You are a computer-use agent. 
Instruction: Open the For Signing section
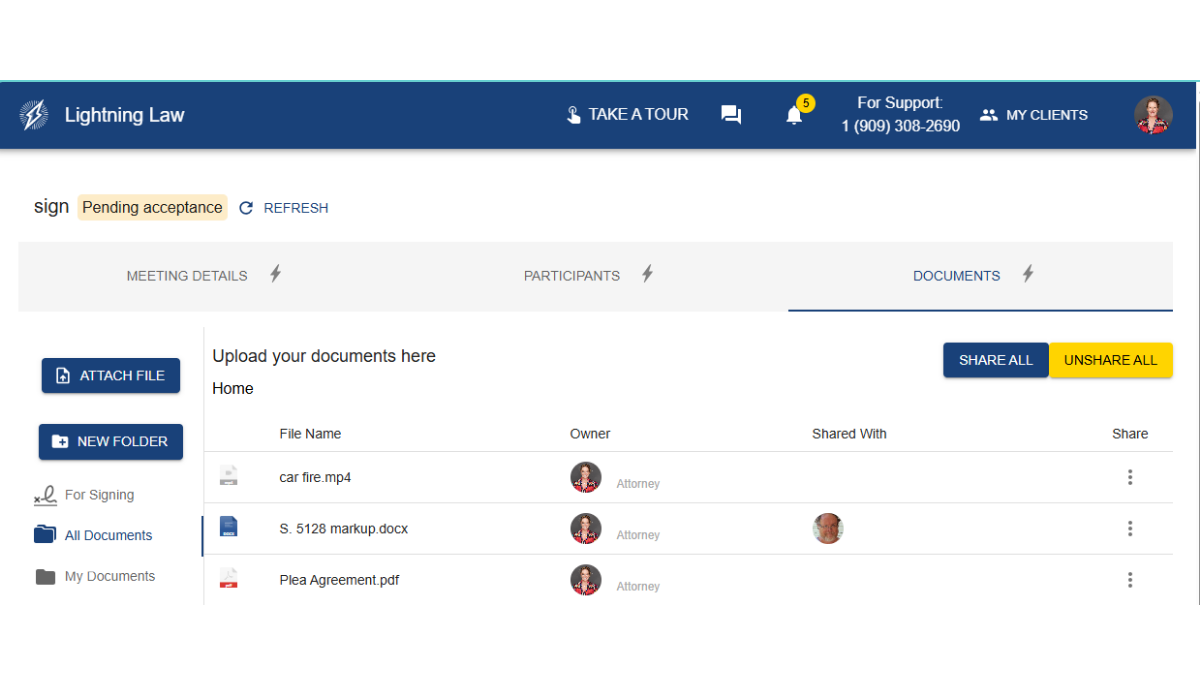85,495
